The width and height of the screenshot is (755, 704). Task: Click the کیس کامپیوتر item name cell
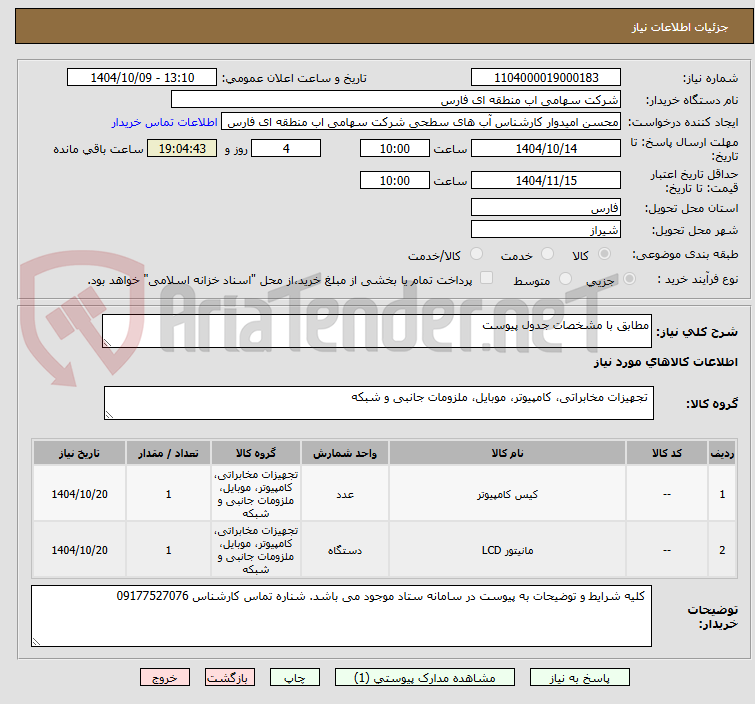(507, 494)
